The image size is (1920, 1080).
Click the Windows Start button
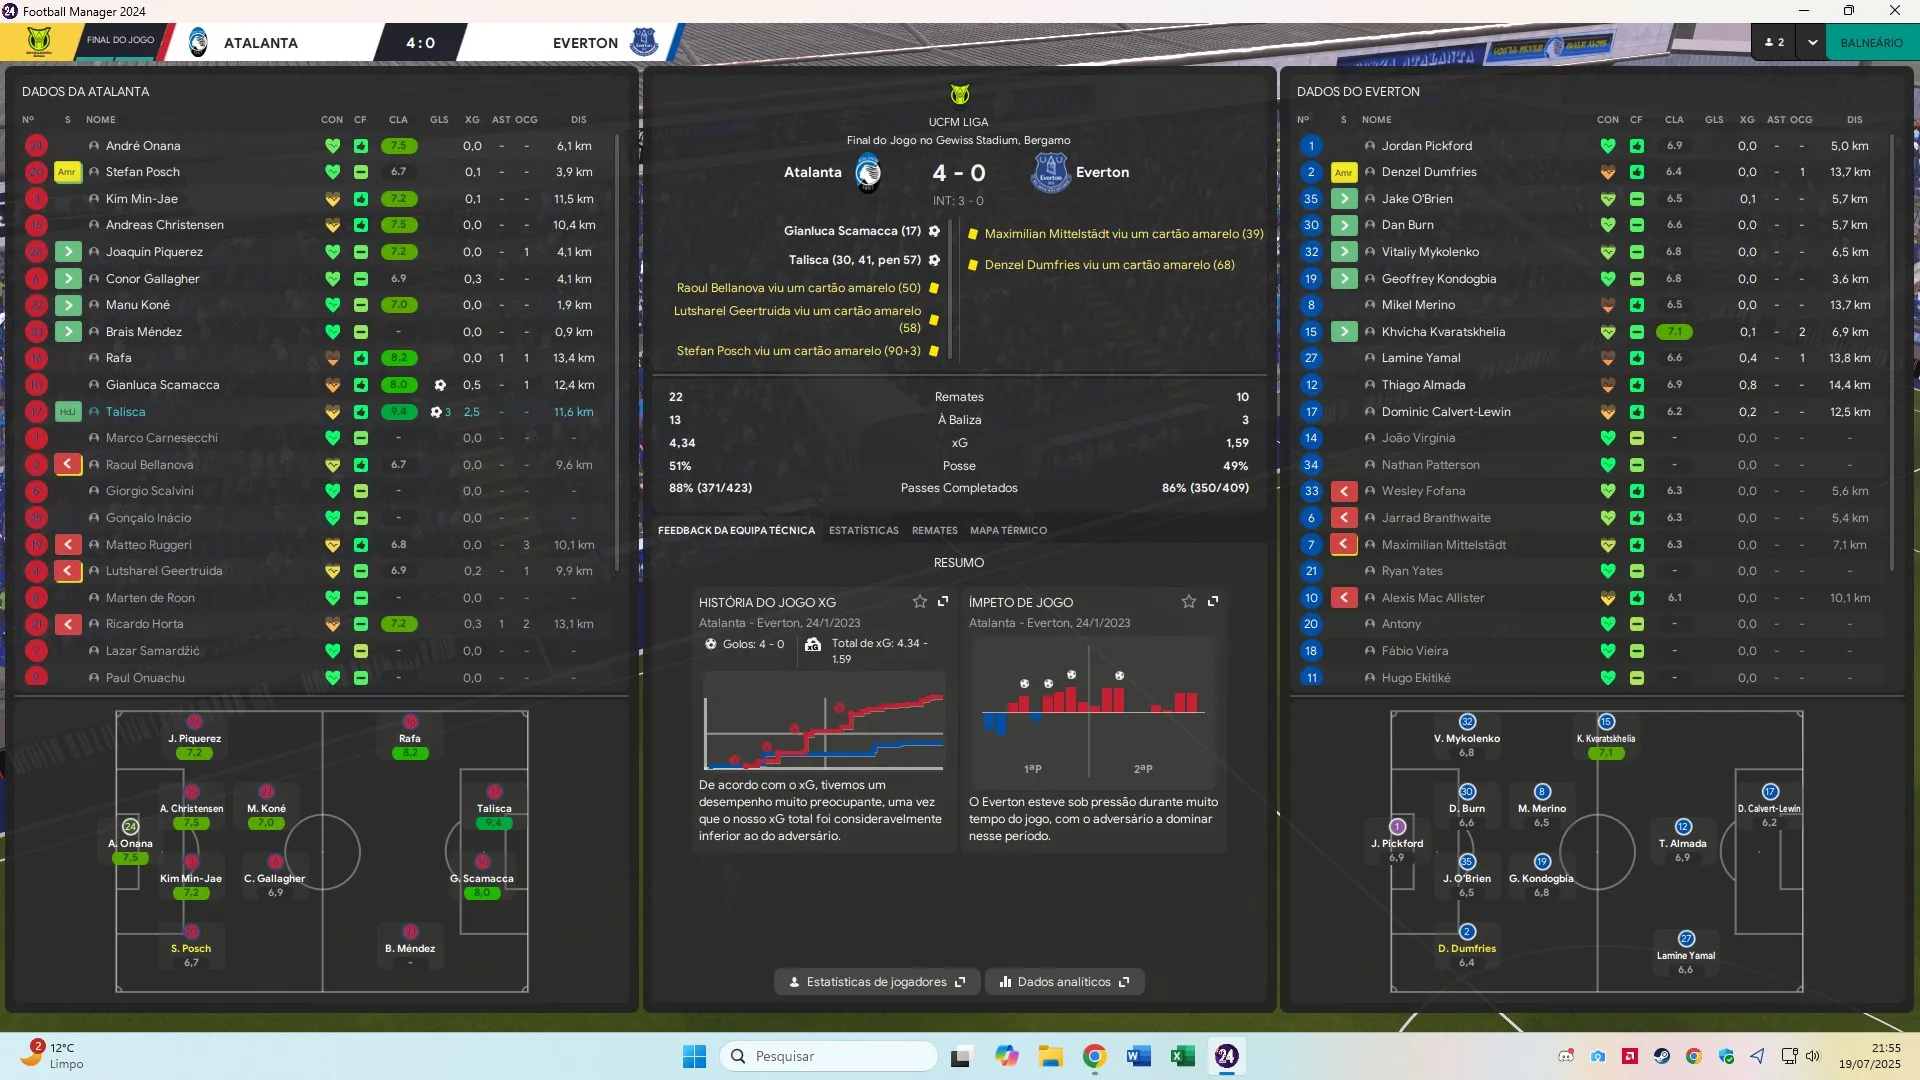pyautogui.click(x=694, y=1056)
